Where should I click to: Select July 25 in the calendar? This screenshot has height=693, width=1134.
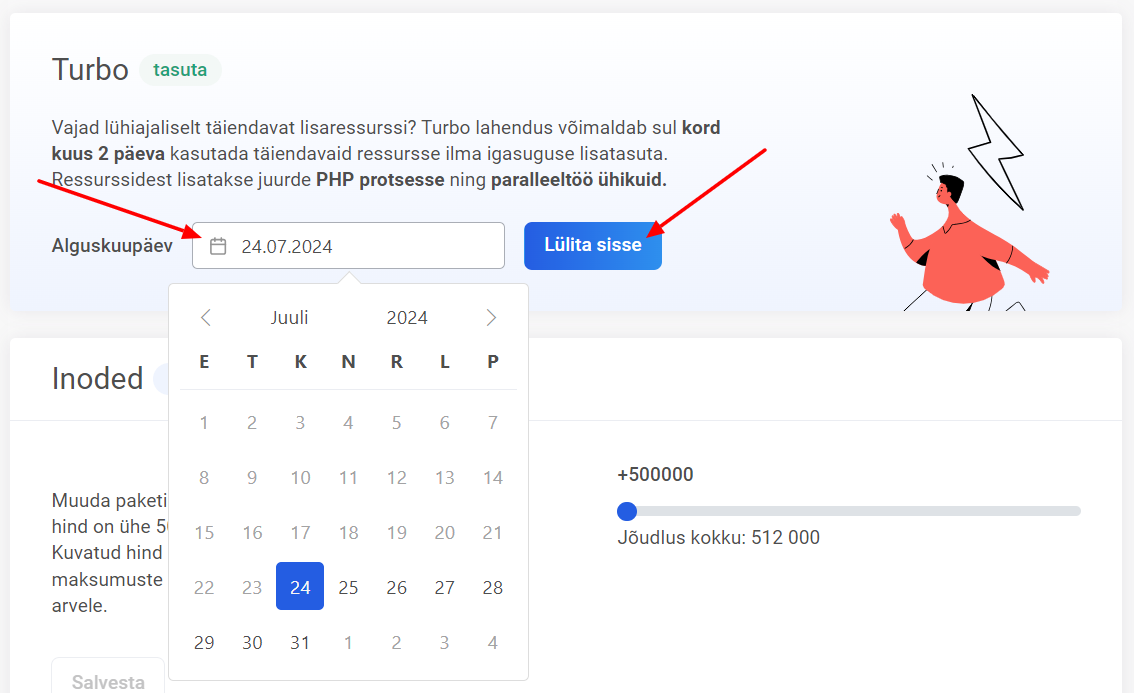point(348,587)
